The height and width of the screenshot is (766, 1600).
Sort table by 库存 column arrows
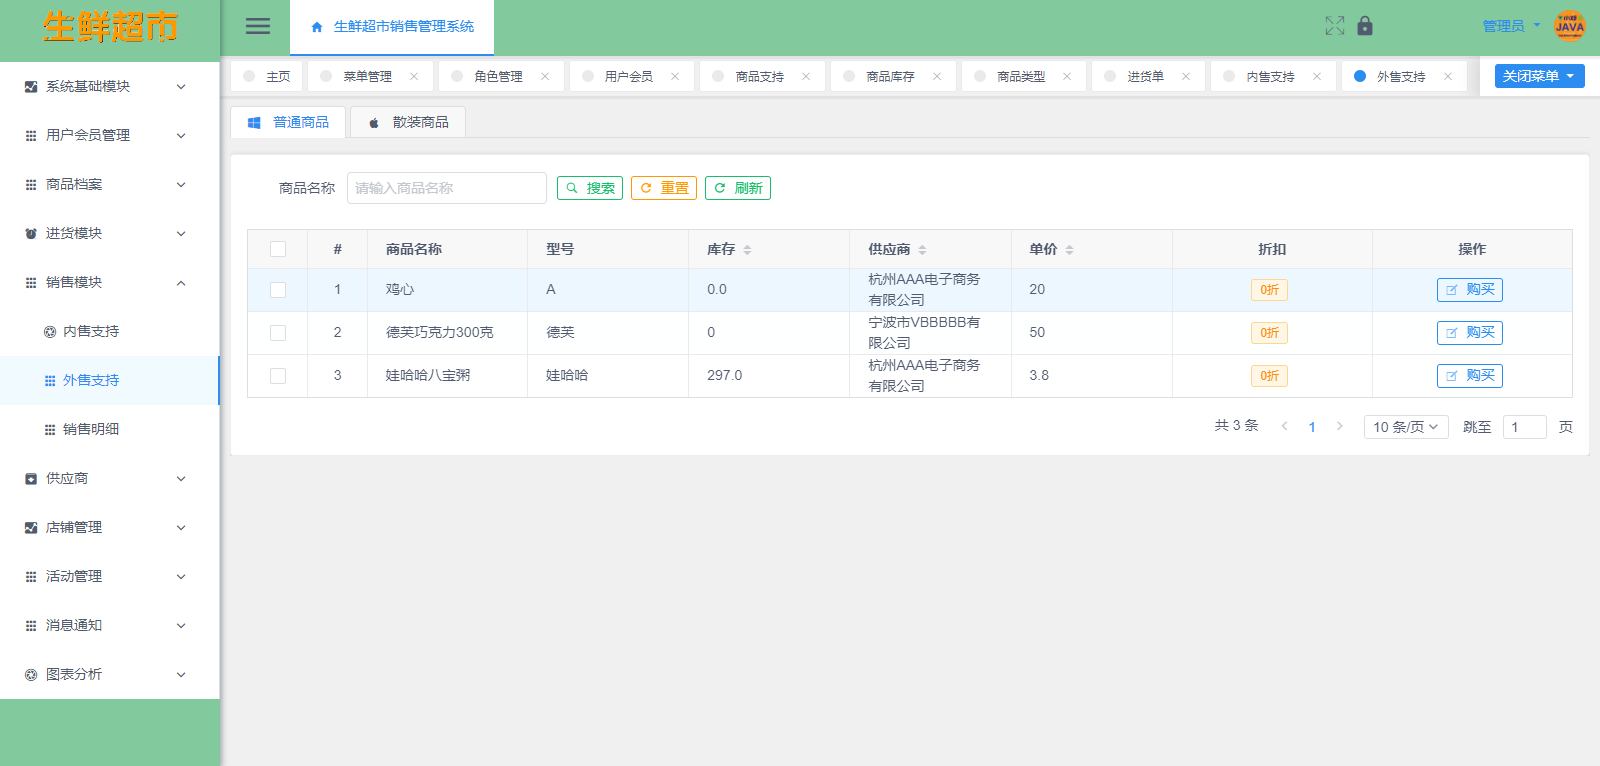[x=747, y=250]
